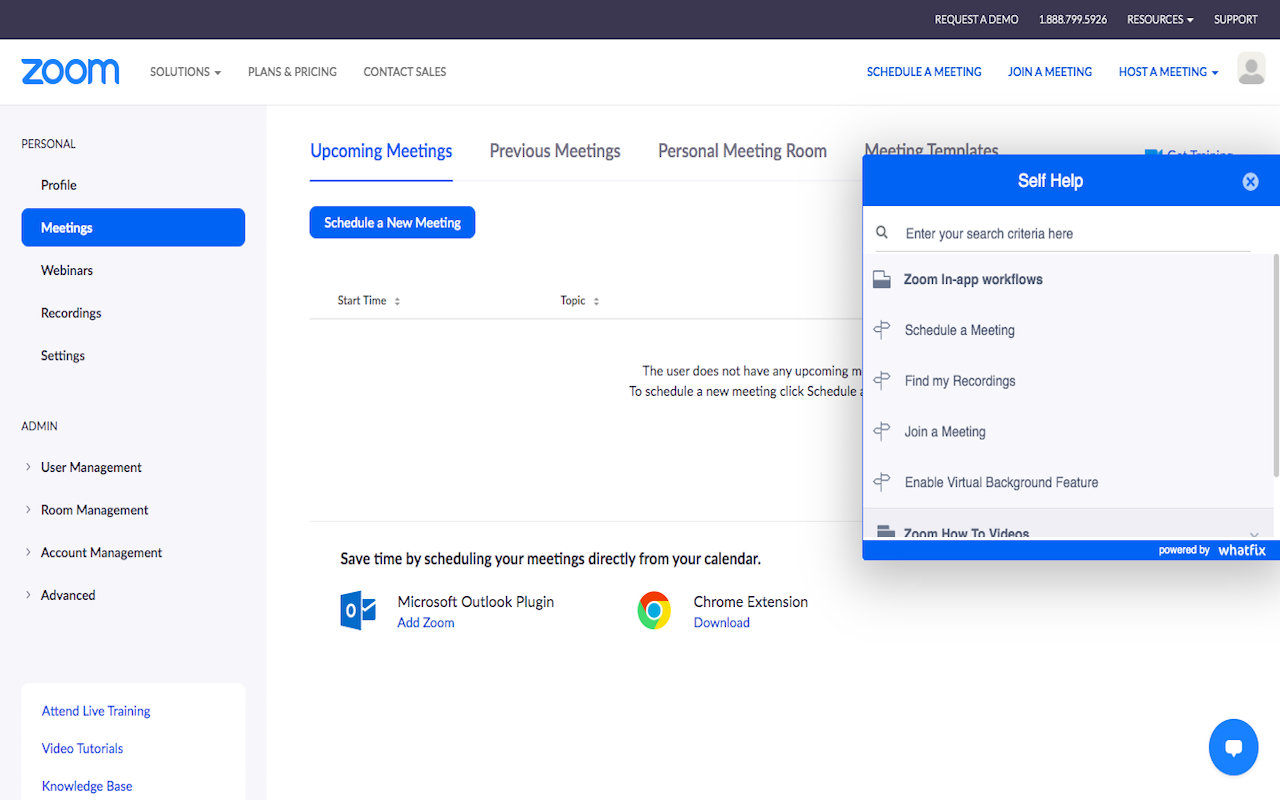Click the Self Help panel scrollbar
This screenshot has height=800, width=1280.
coord(1275,365)
